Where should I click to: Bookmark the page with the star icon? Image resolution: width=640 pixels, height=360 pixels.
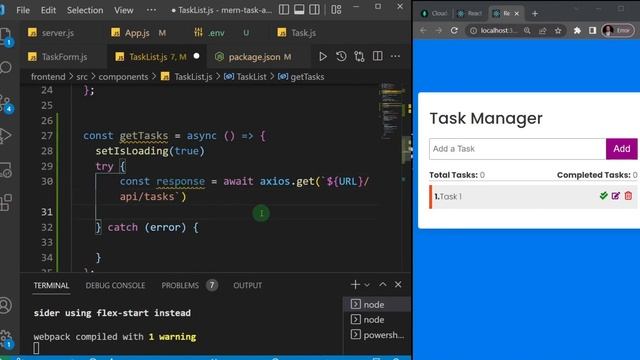pyautogui.click(x=558, y=31)
